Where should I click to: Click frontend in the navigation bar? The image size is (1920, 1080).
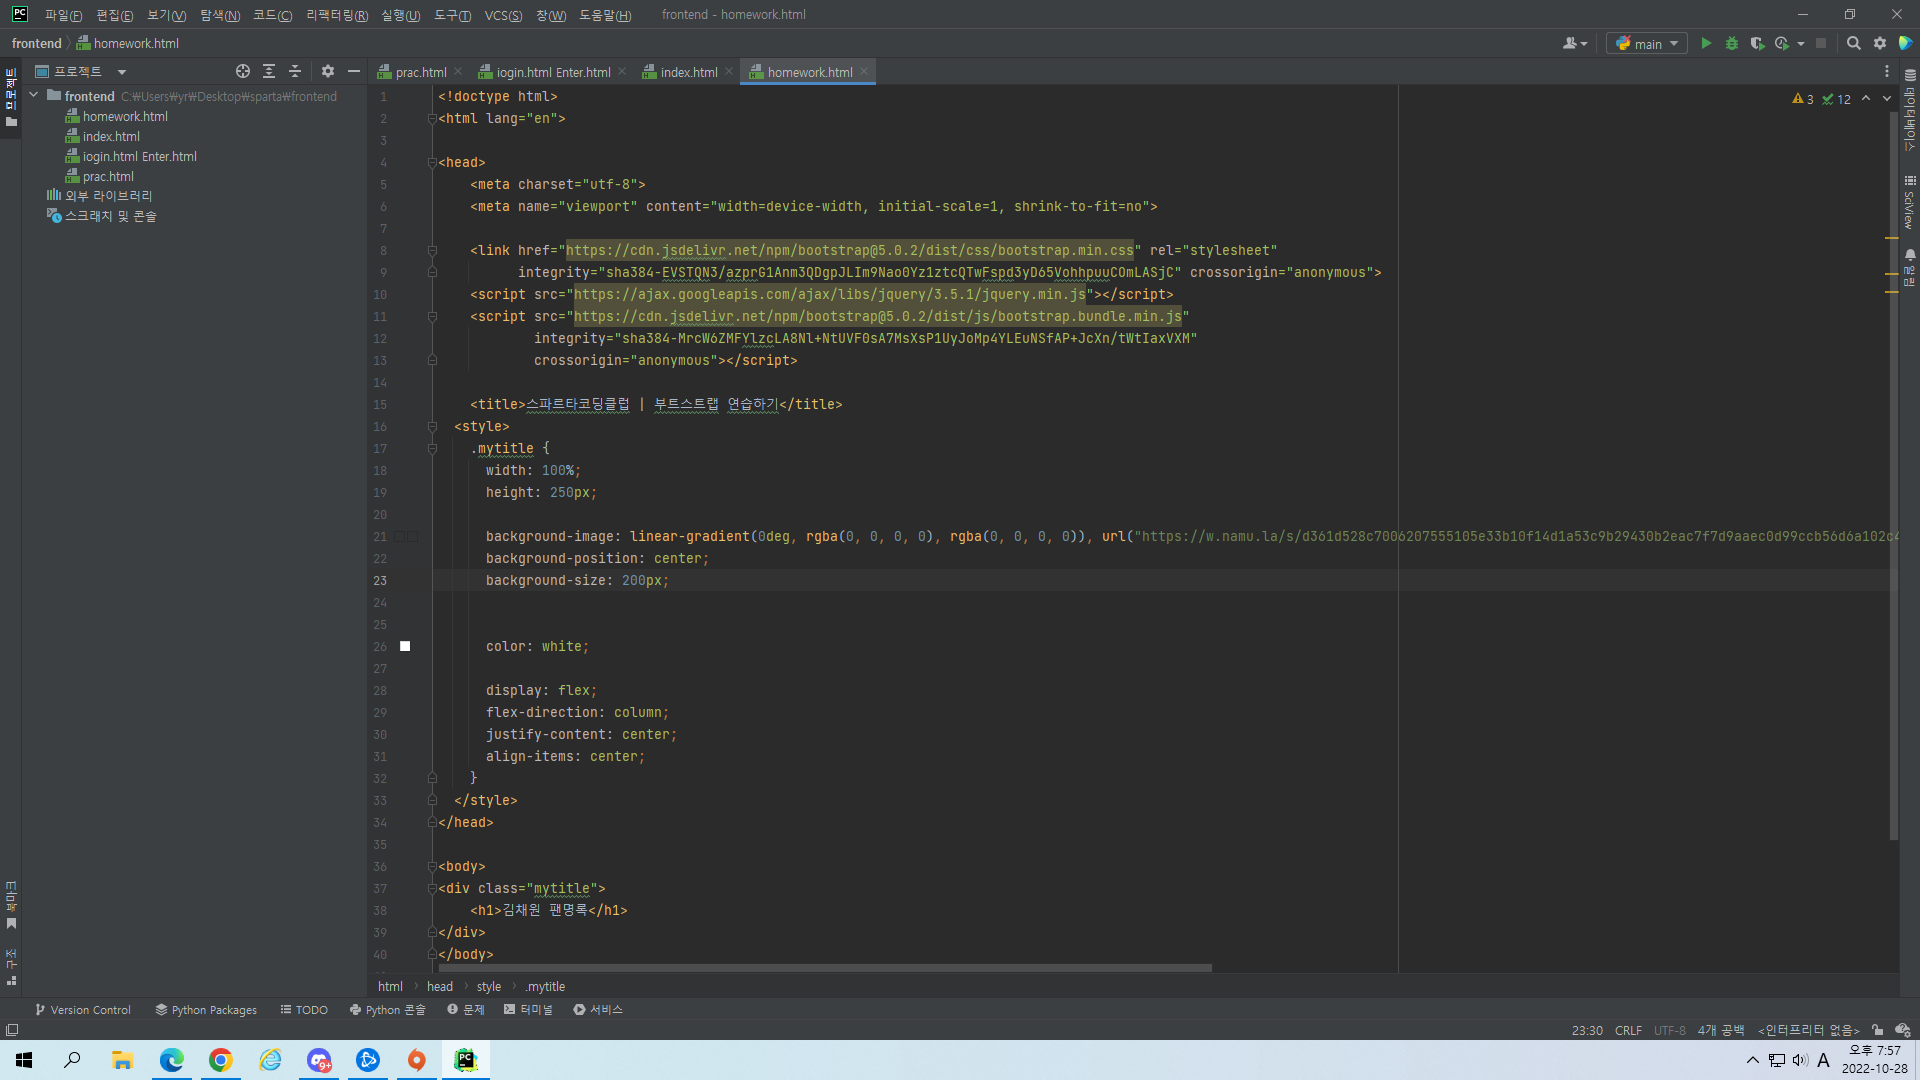point(37,43)
